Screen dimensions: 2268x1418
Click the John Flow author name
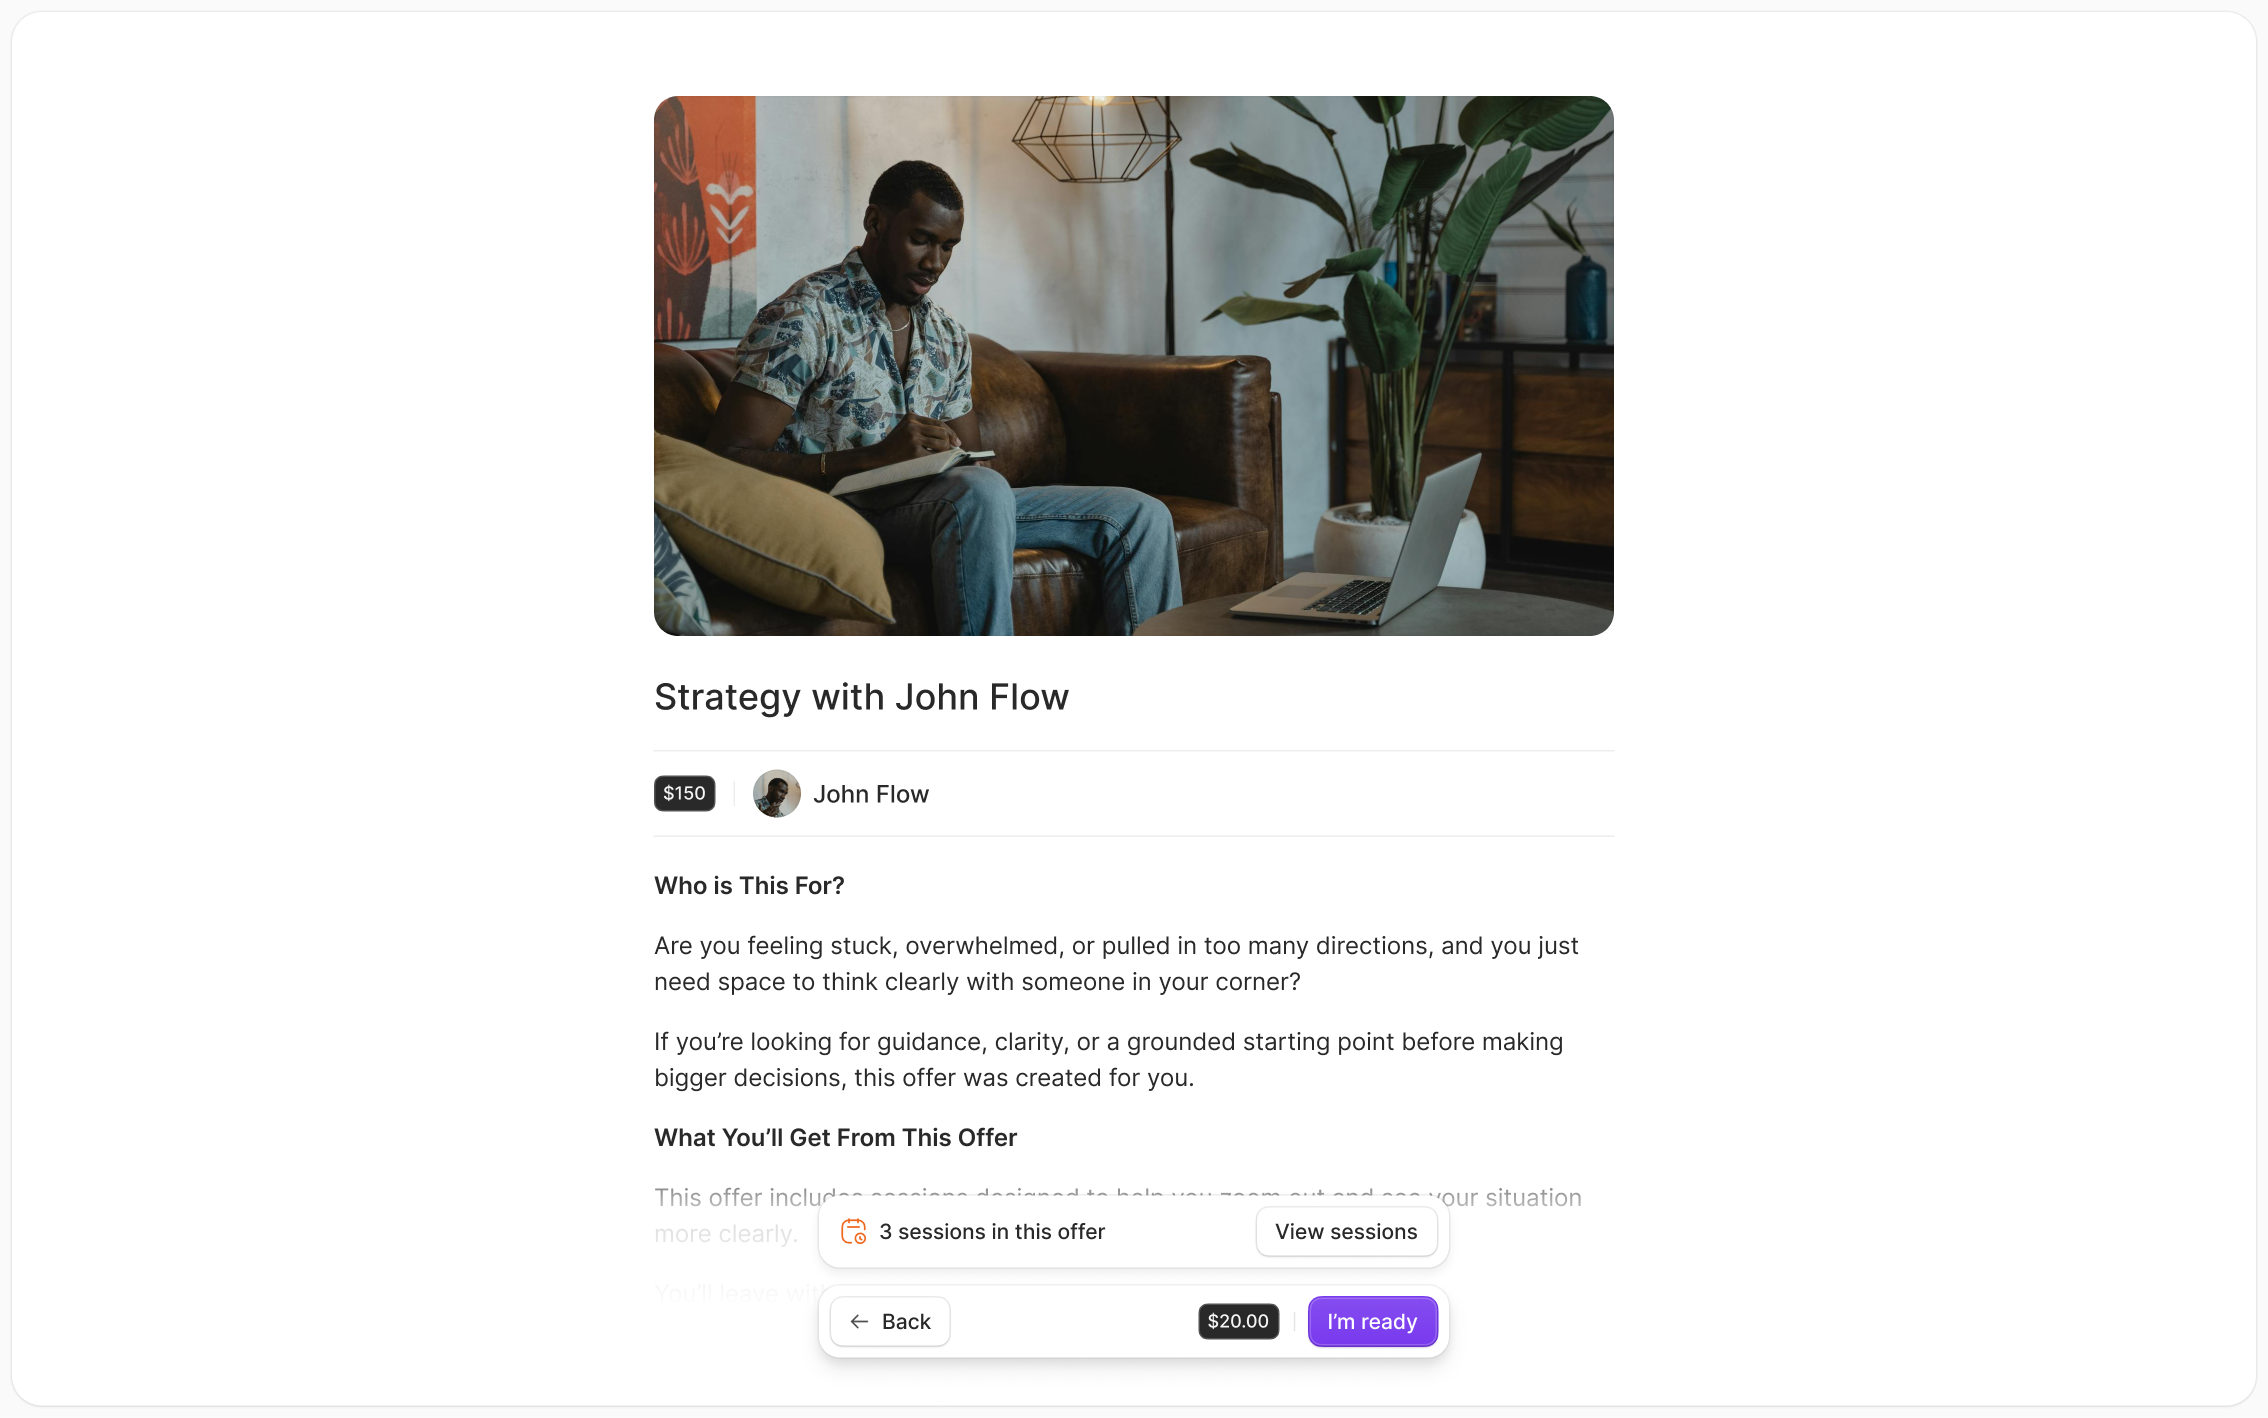pos(870,794)
